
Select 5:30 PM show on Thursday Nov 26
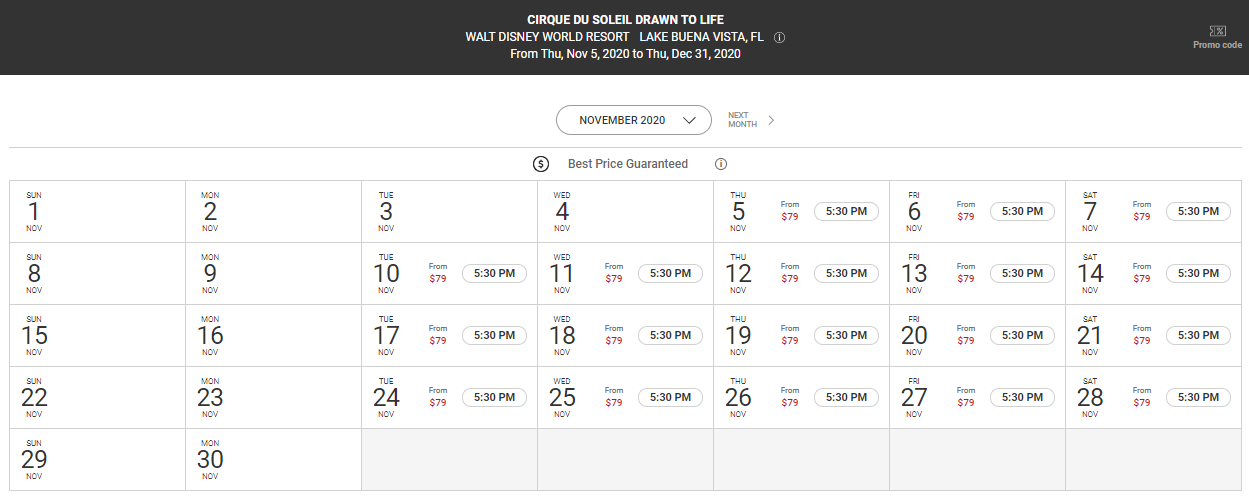point(846,397)
